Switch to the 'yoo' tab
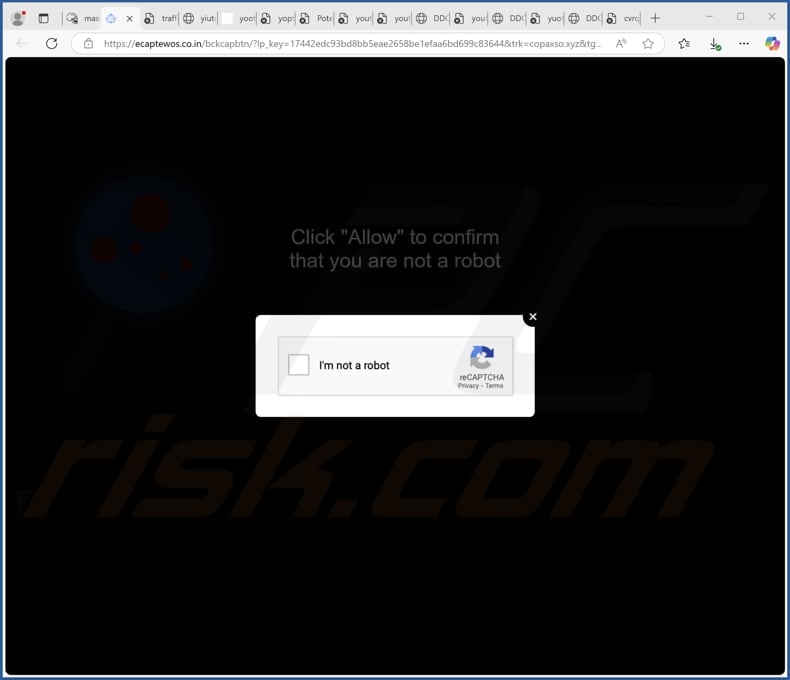The image size is (790, 680). click(x=238, y=19)
